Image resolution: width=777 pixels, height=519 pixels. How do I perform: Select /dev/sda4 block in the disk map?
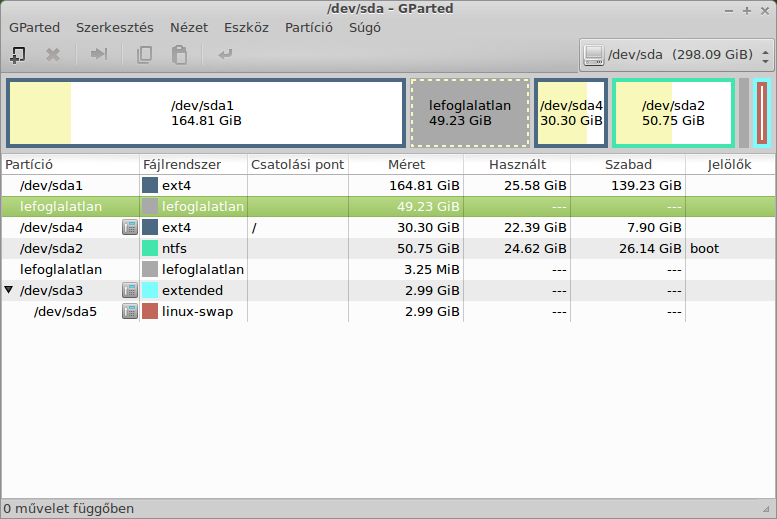tap(571, 113)
